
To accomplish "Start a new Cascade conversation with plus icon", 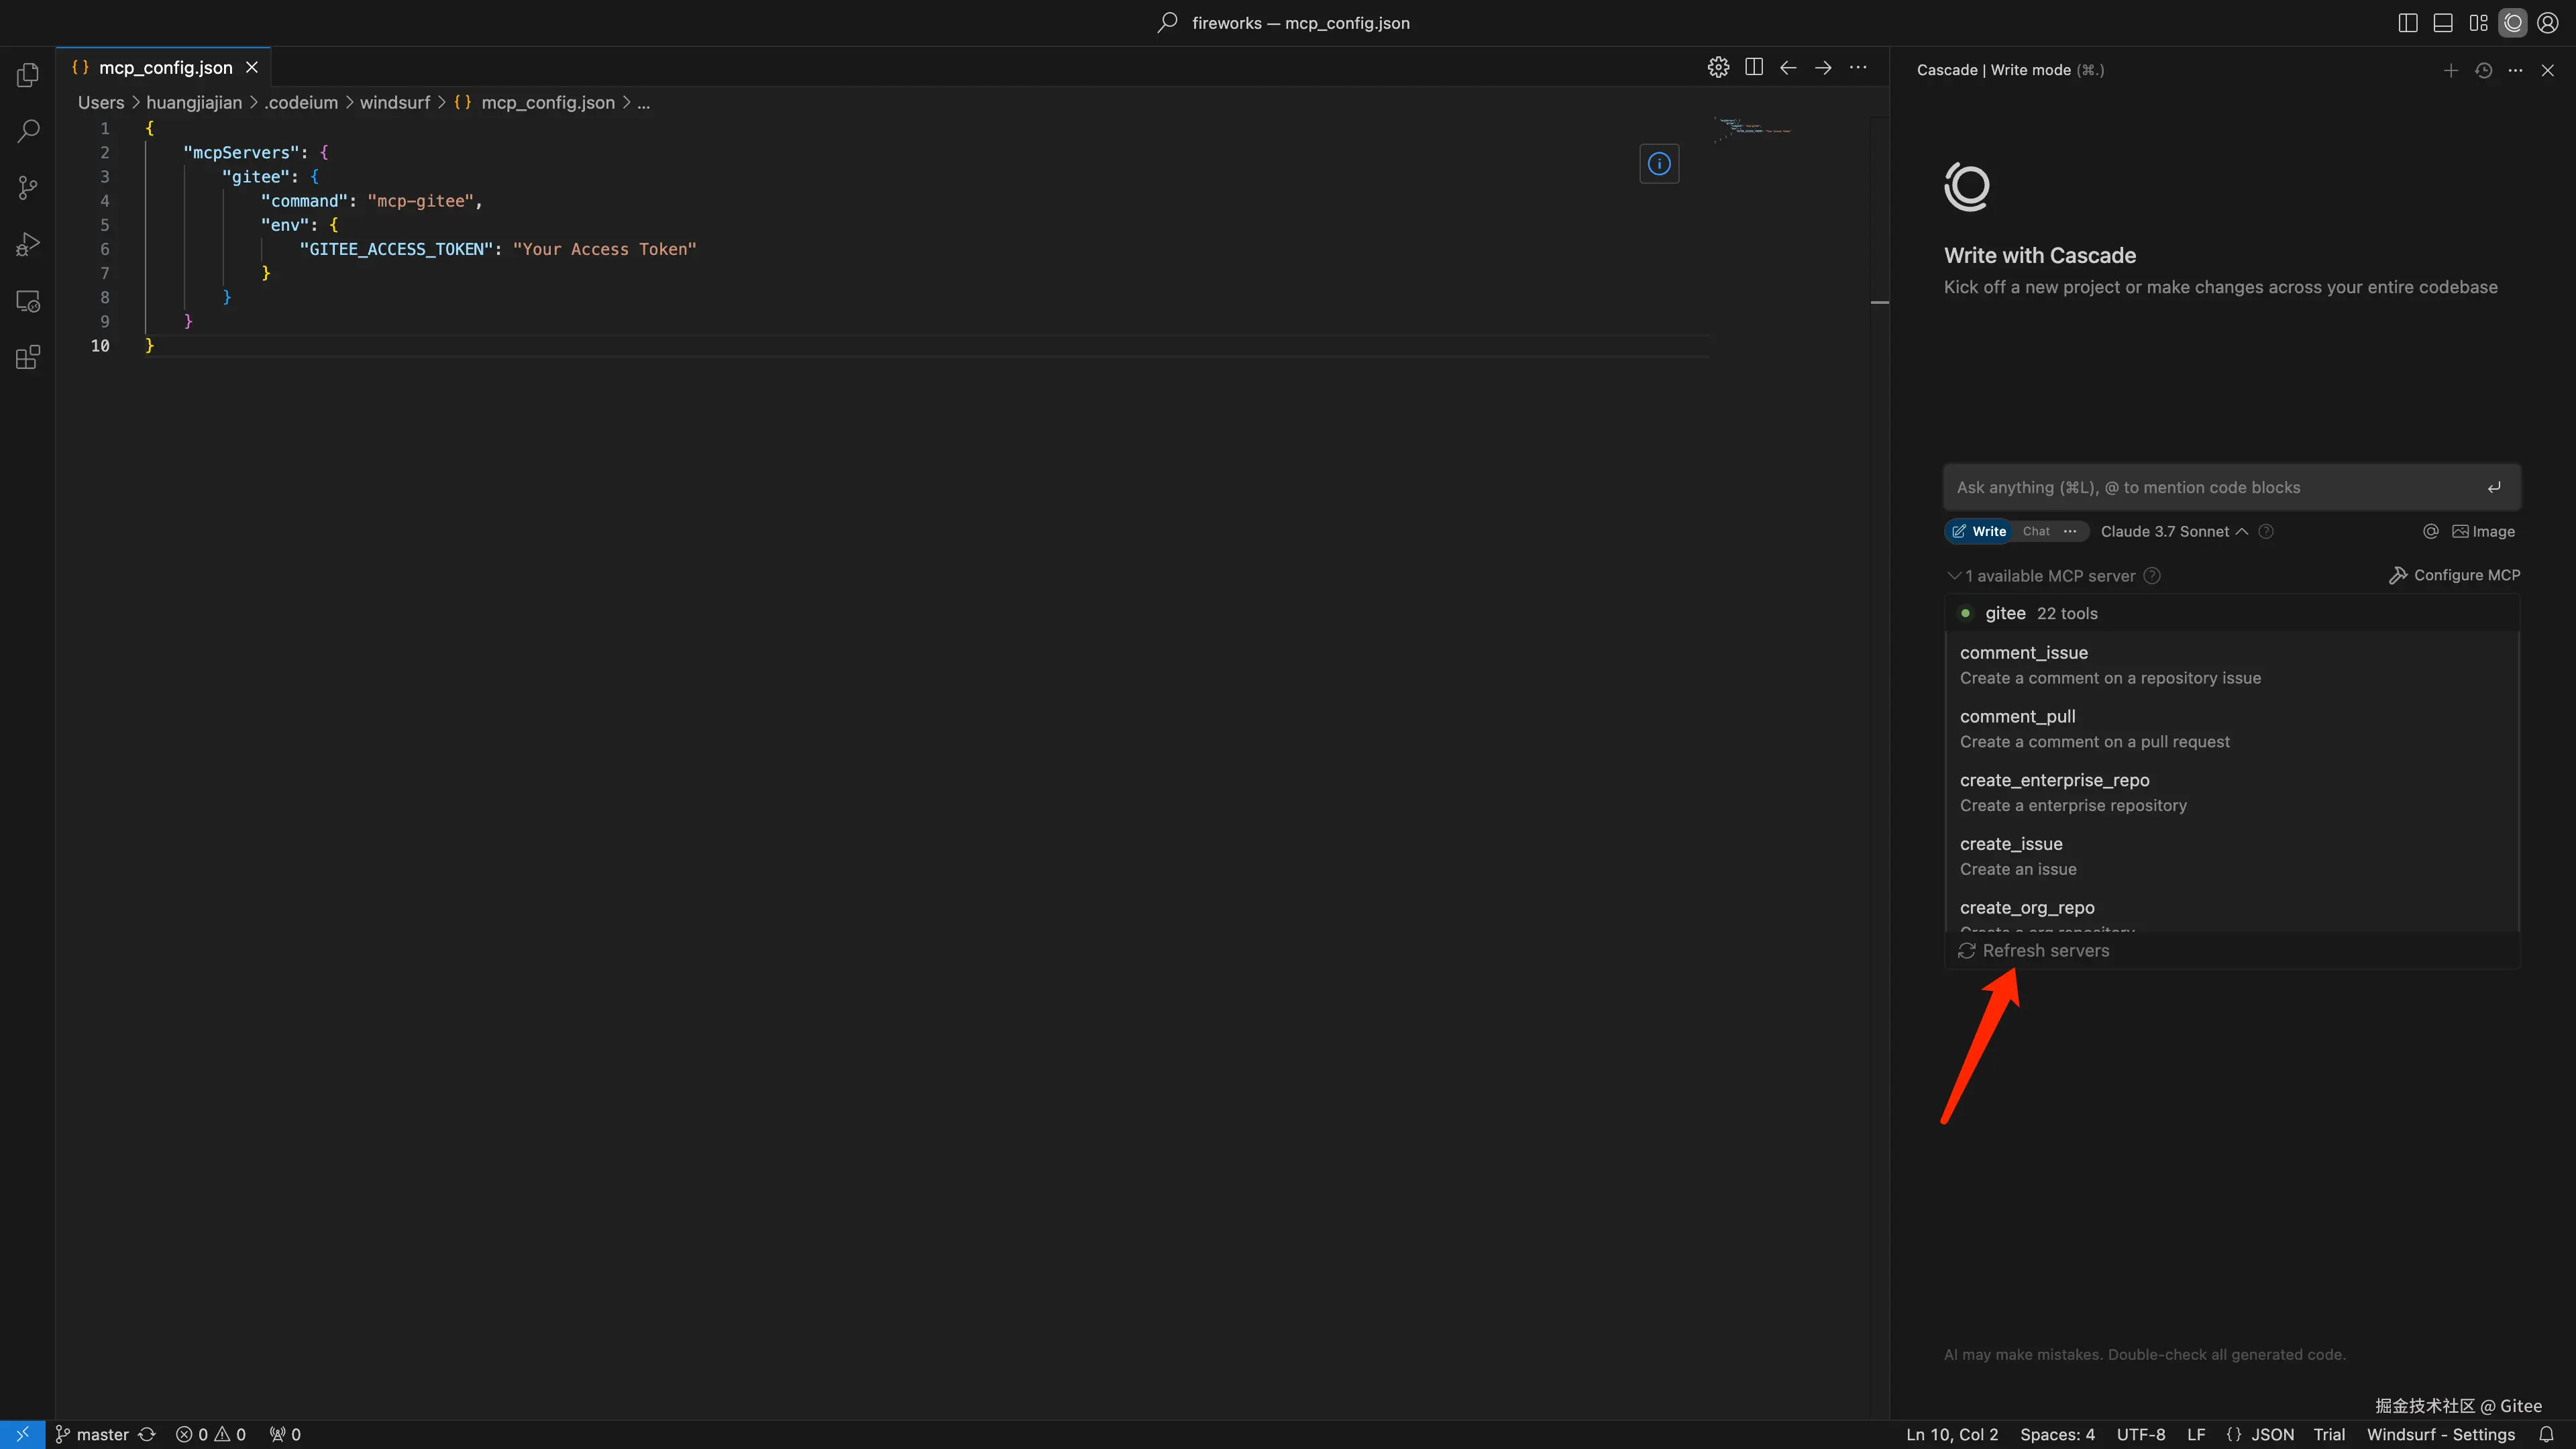I will click(x=2450, y=70).
